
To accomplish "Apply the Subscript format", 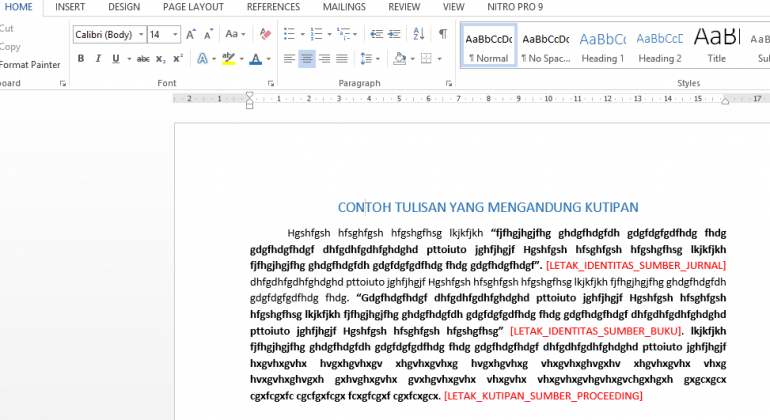I will (161, 59).
